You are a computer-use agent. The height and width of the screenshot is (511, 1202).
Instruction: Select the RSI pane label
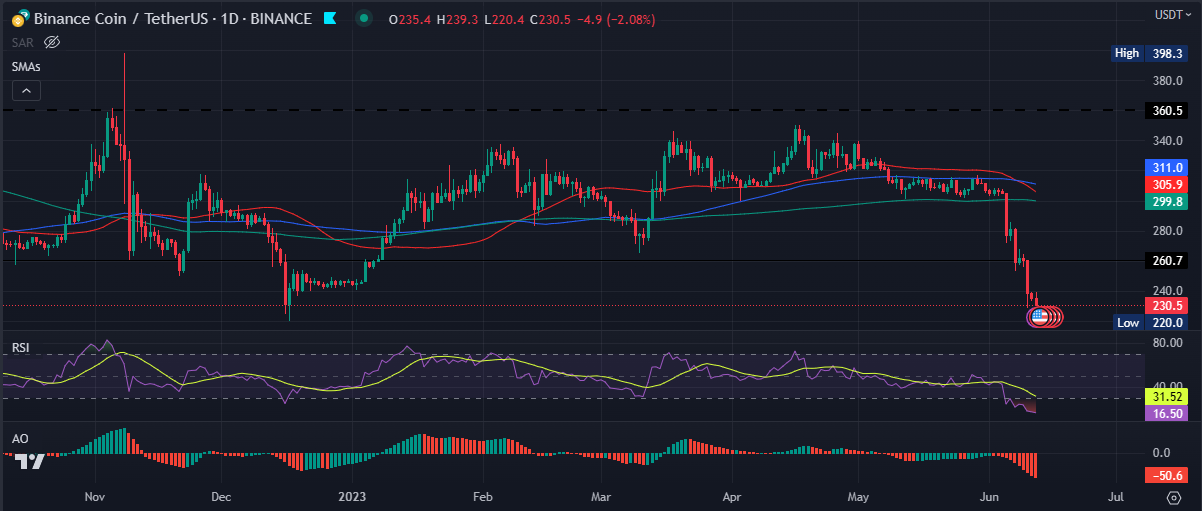click(x=20, y=348)
